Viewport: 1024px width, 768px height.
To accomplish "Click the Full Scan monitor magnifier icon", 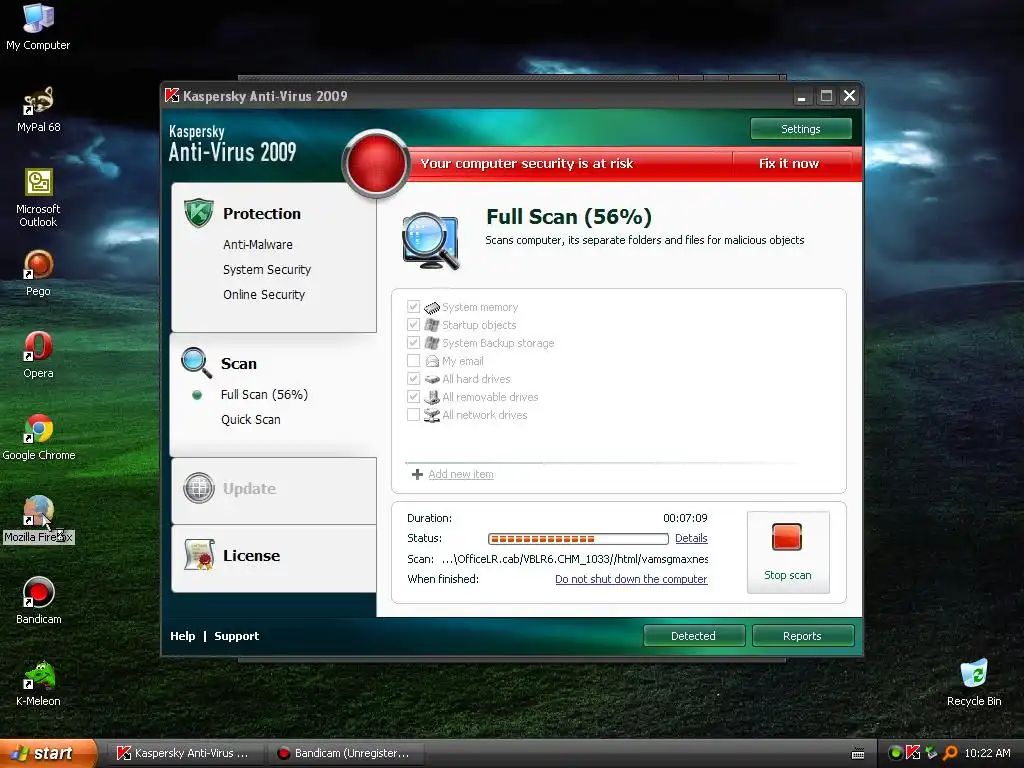I will coord(431,242).
